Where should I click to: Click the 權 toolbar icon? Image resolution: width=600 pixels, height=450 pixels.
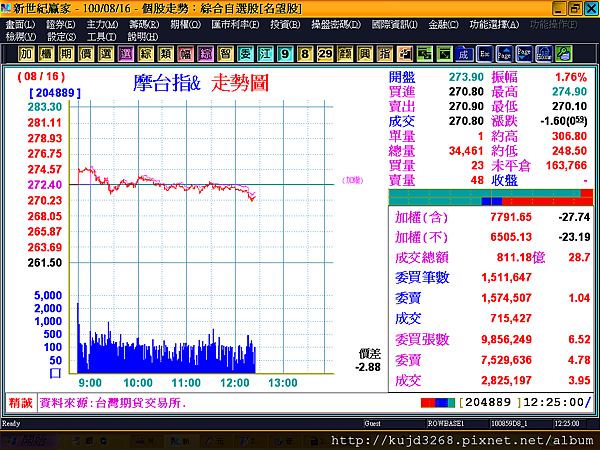[x=46, y=54]
